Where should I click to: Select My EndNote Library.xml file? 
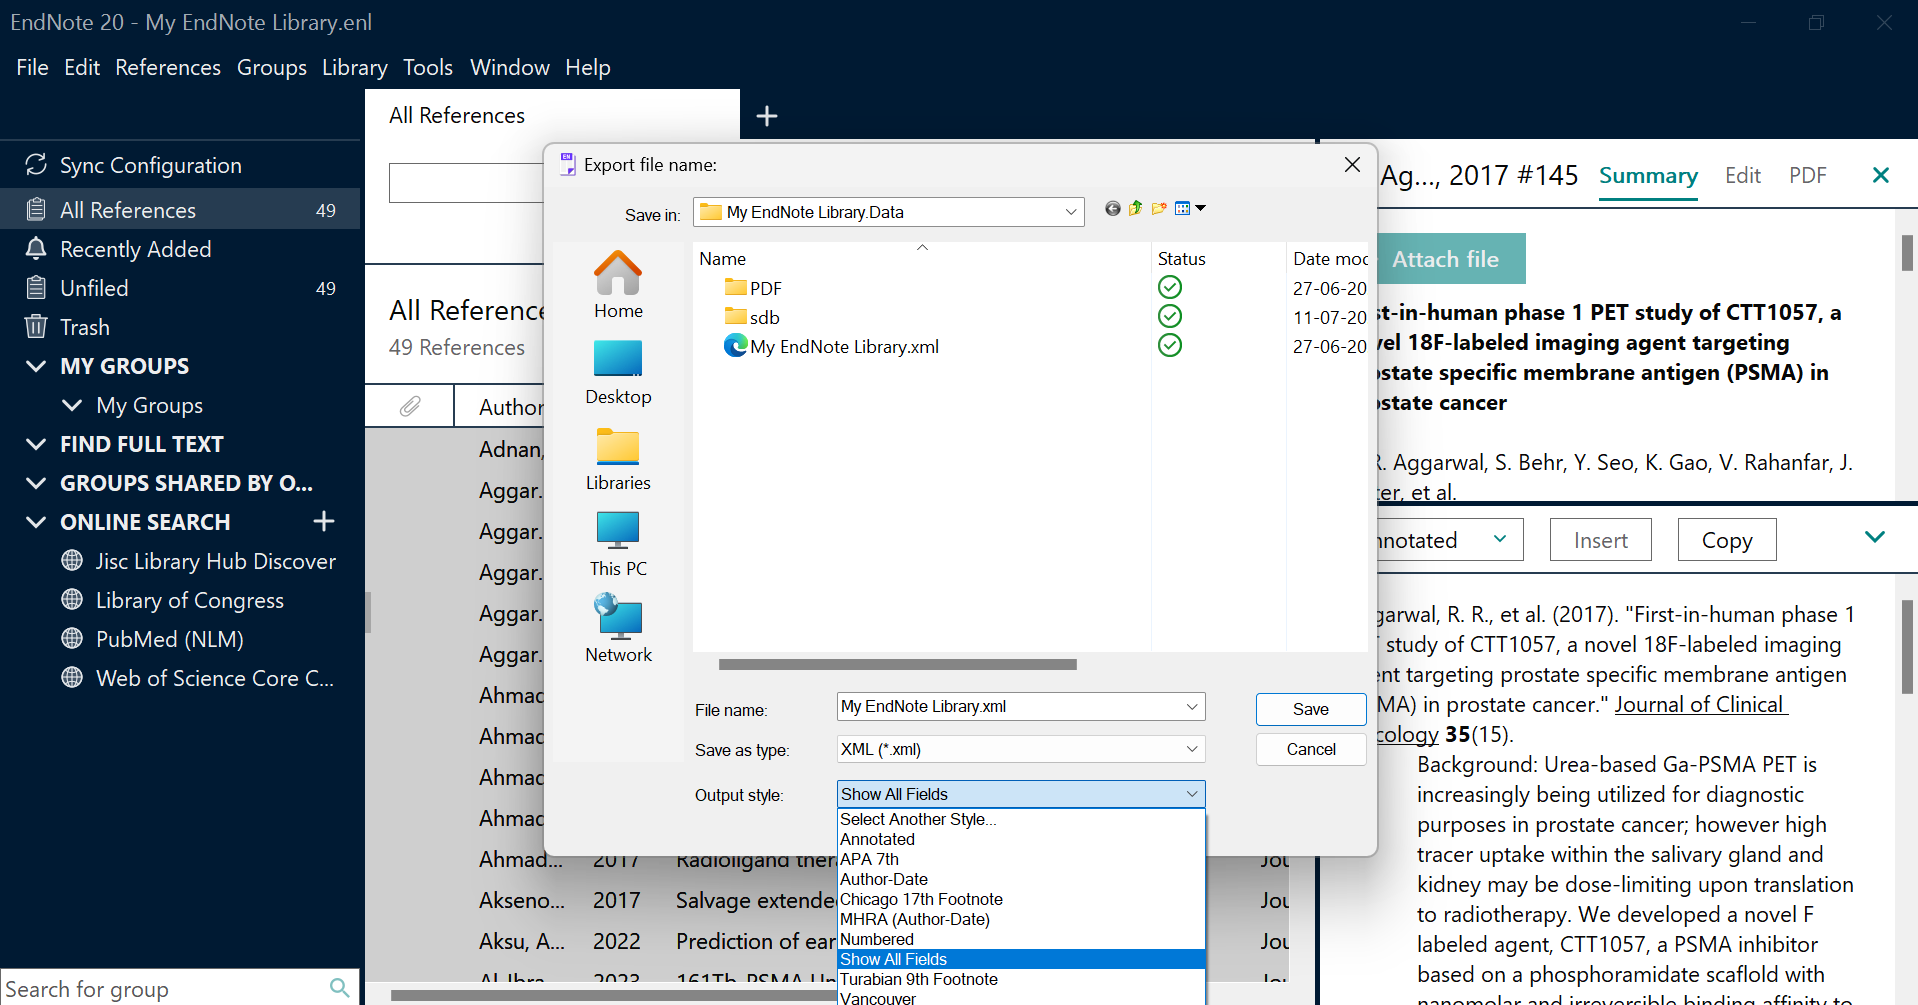[x=831, y=346]
